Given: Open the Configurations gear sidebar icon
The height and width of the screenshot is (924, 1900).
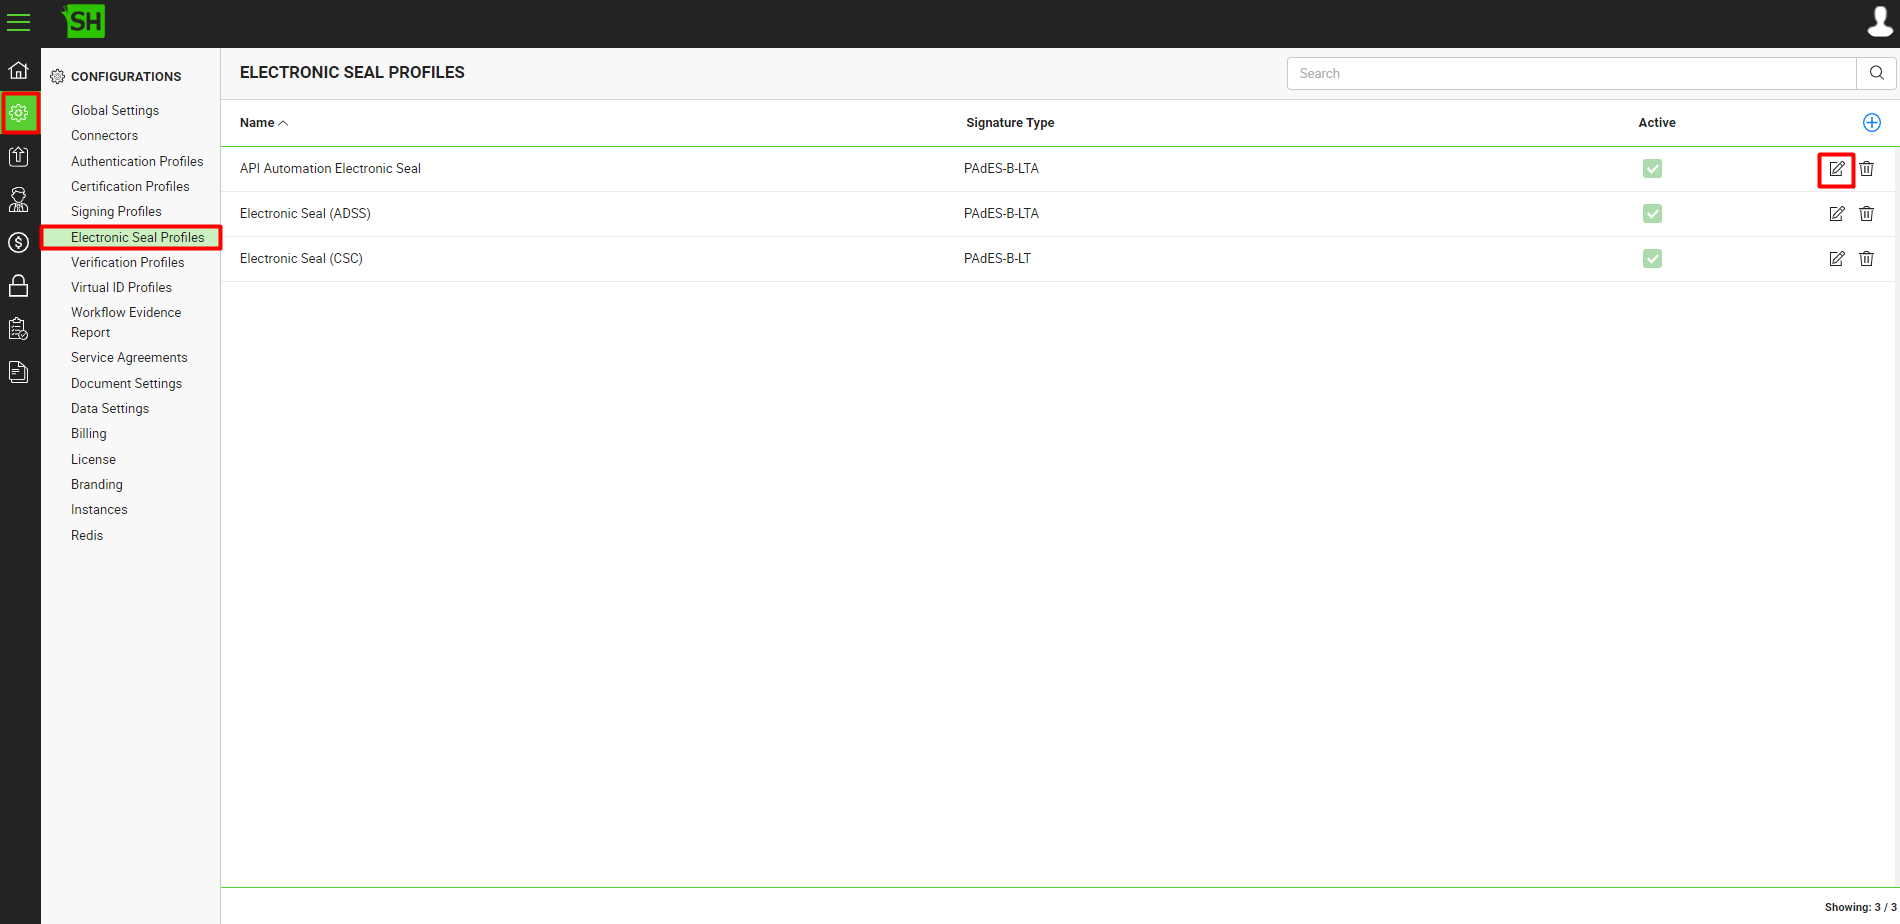Looking at the screenshot, I should (19, 113).
